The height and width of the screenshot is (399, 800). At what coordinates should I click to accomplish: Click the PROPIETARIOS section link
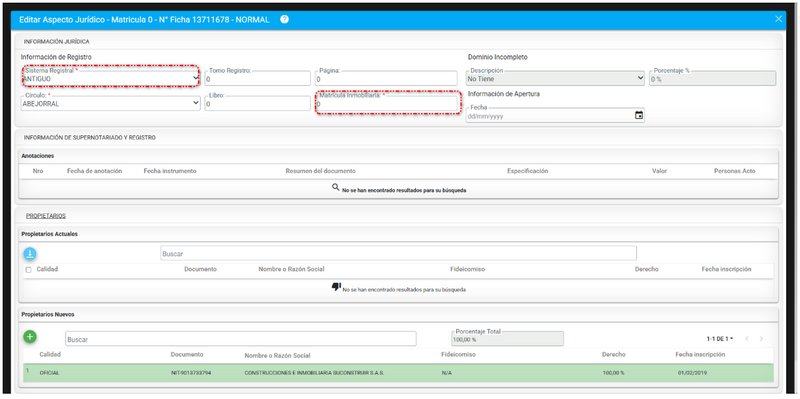[46, 216]
